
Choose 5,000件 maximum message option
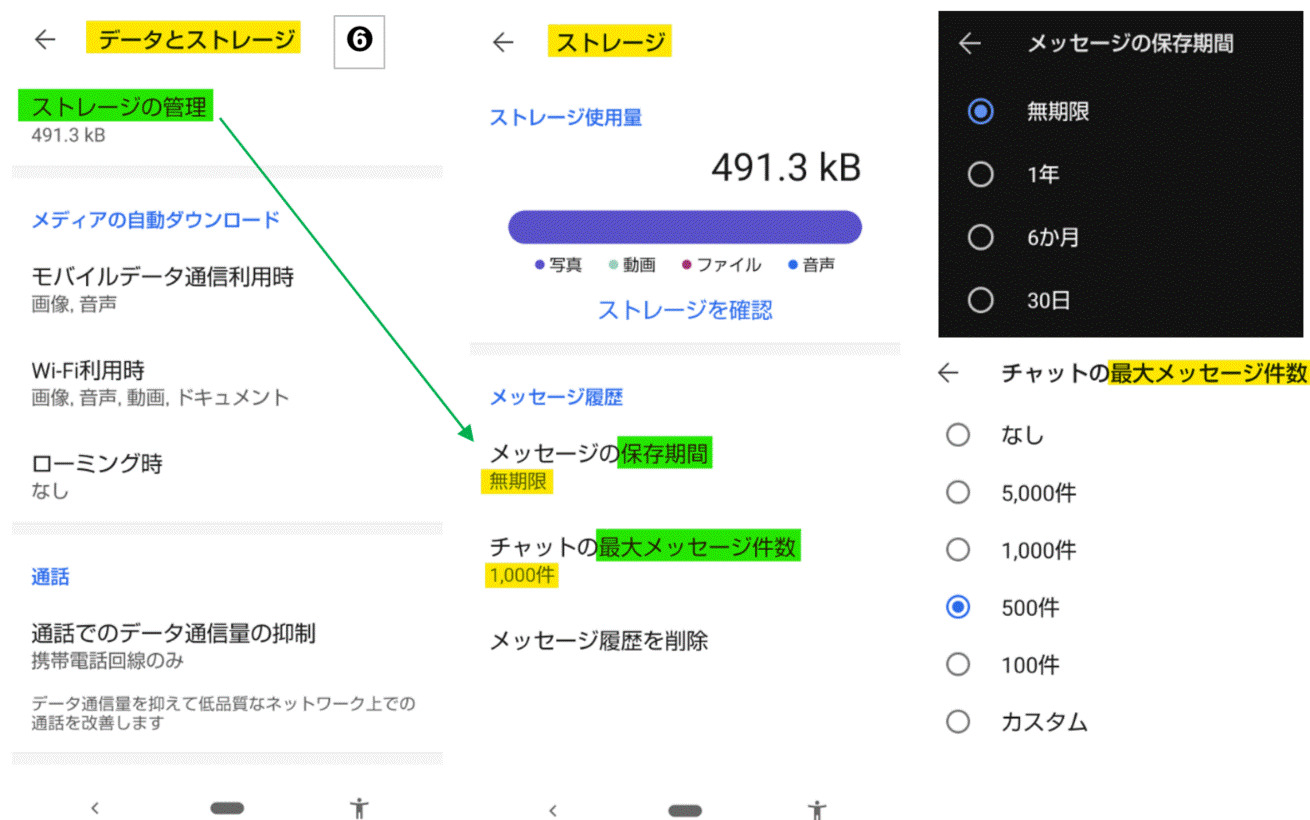pos(958,492)
